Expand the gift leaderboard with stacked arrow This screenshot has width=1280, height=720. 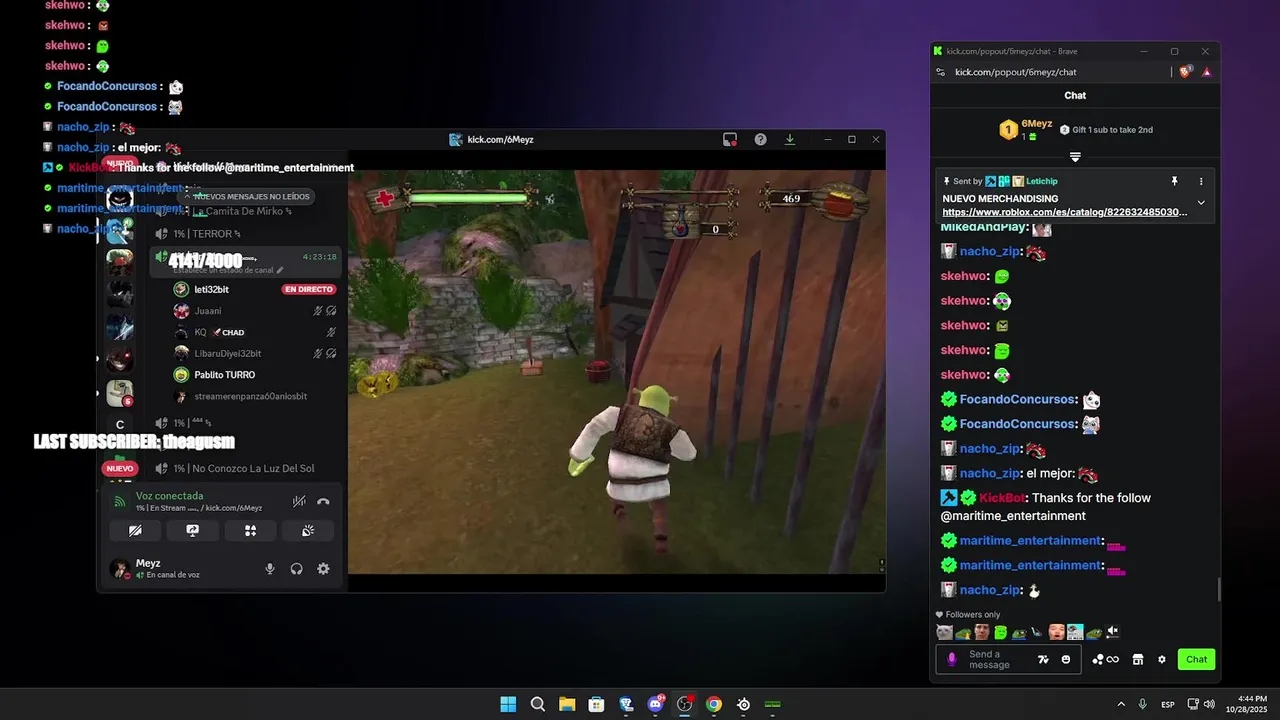[x=1075, y=157]
